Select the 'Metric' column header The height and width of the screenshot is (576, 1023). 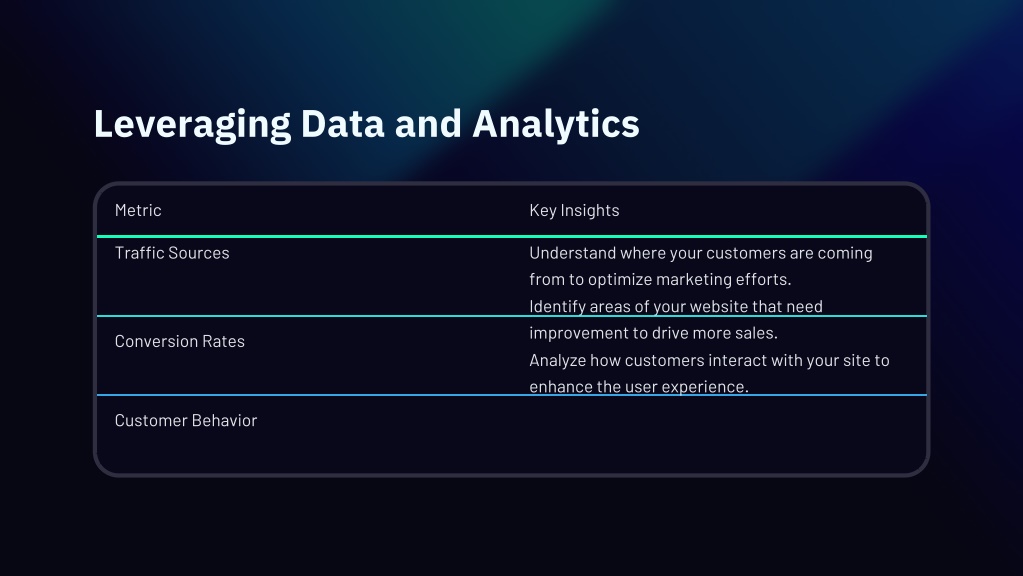(138, 210)
